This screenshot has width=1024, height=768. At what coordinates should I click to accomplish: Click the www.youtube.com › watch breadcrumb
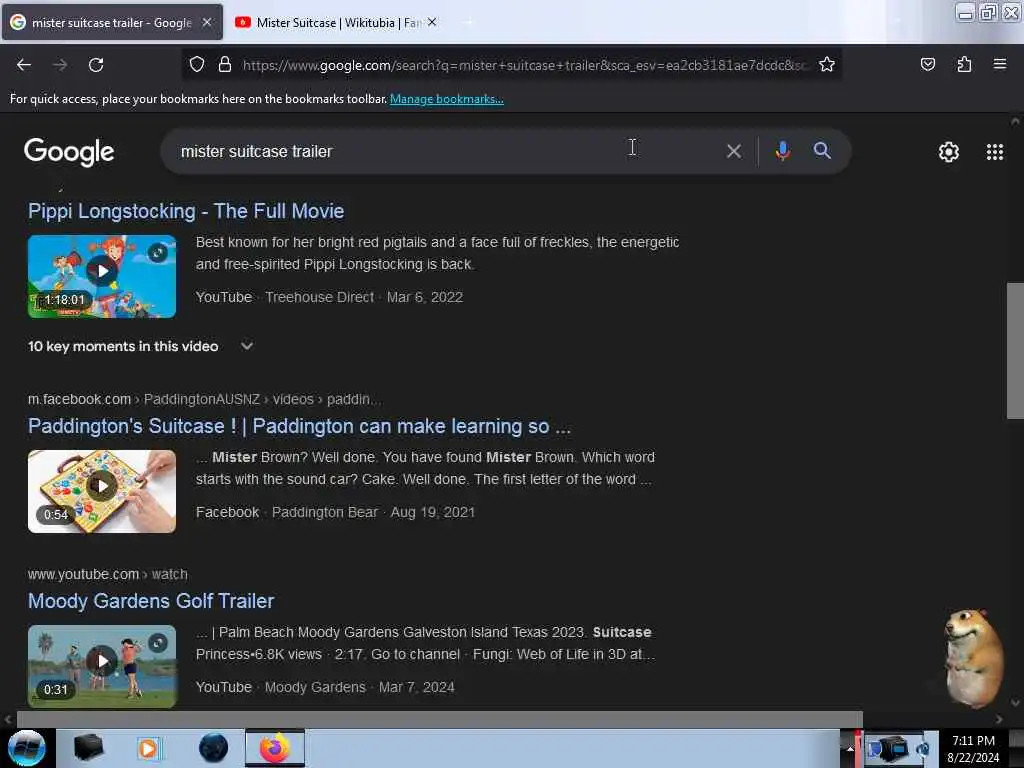[108, 574]
